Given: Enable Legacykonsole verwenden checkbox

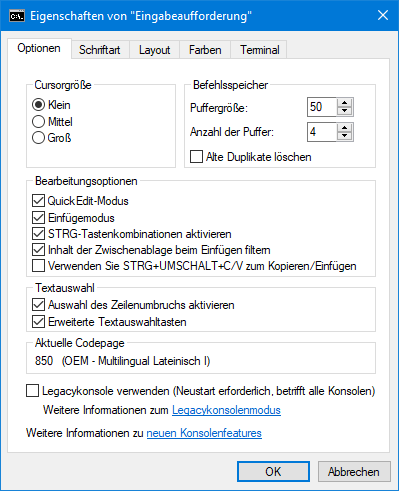Looking at the screenshot, I should click(32, 391).
